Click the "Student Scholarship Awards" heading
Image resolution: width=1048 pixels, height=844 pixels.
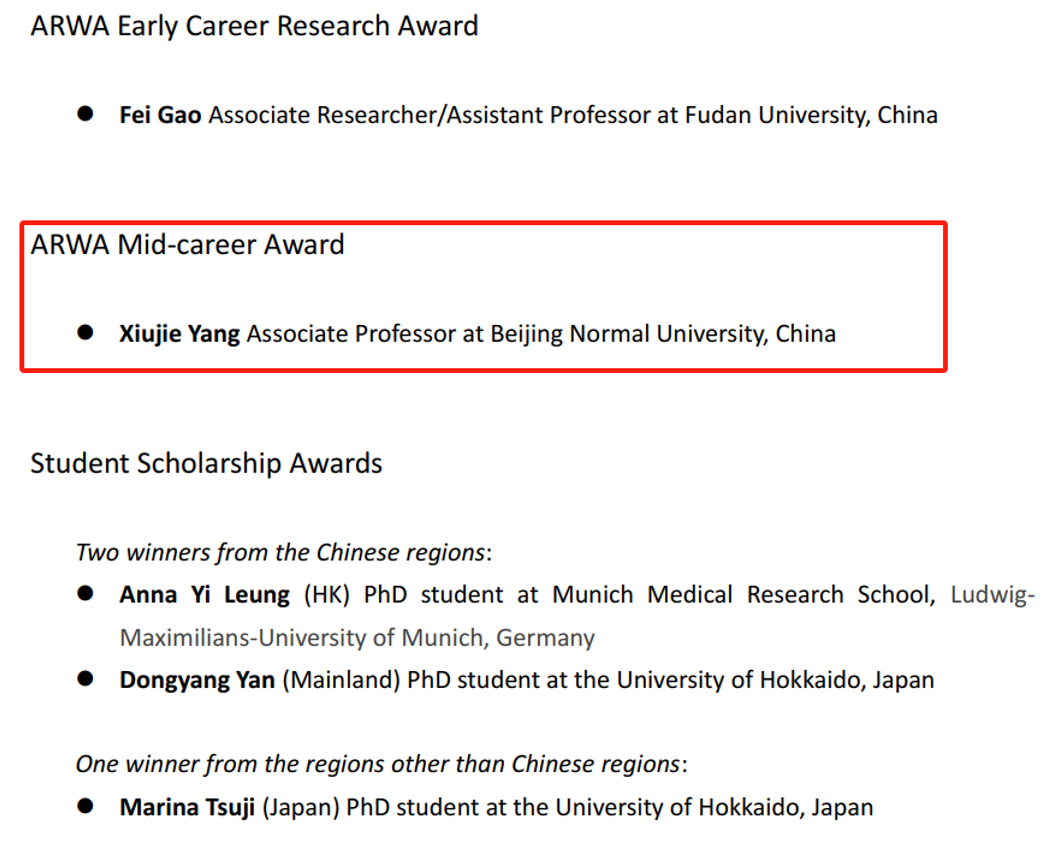tap(206, 464)
